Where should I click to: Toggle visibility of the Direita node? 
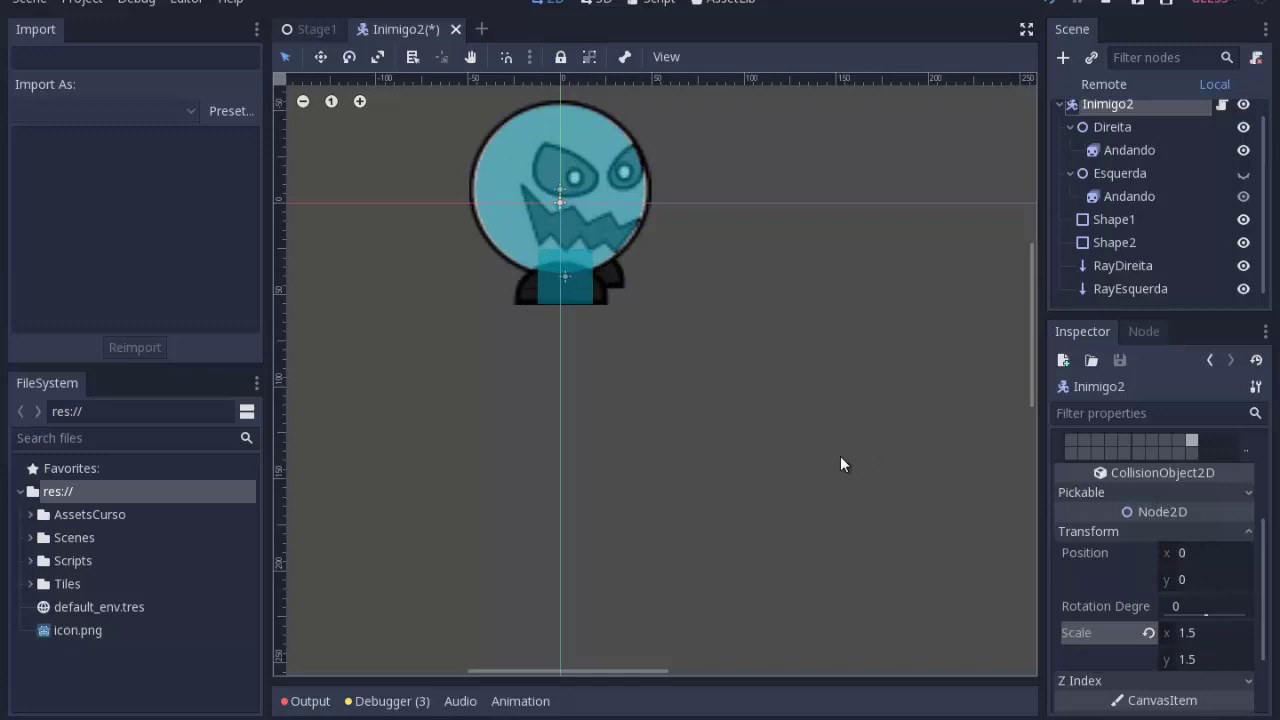pyautogui.click(x=1243, y=127)
